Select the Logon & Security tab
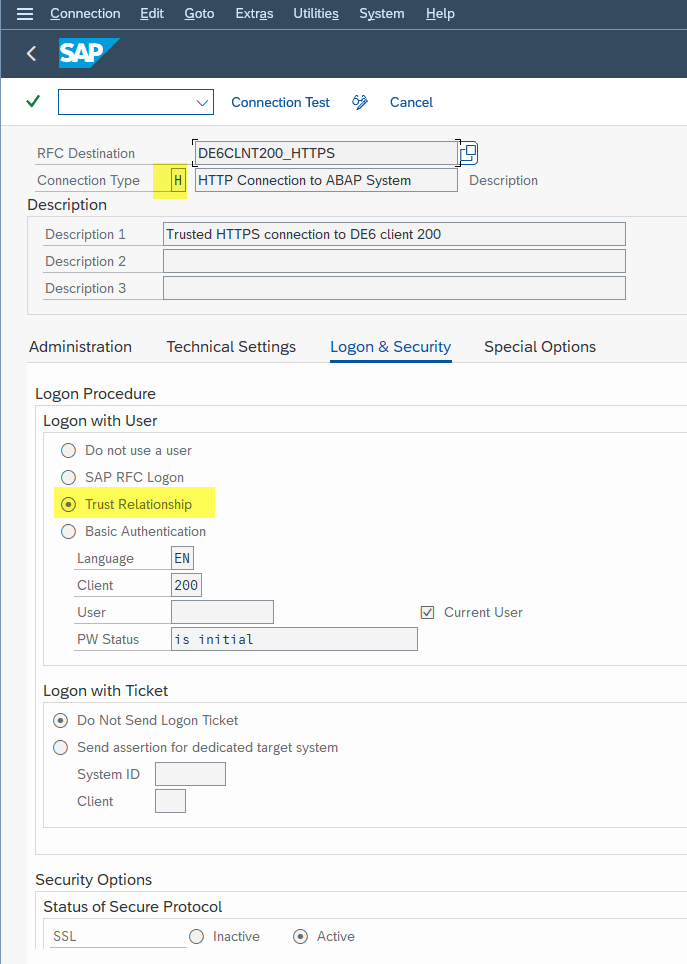Screen dimensions: 687x964 391,347
